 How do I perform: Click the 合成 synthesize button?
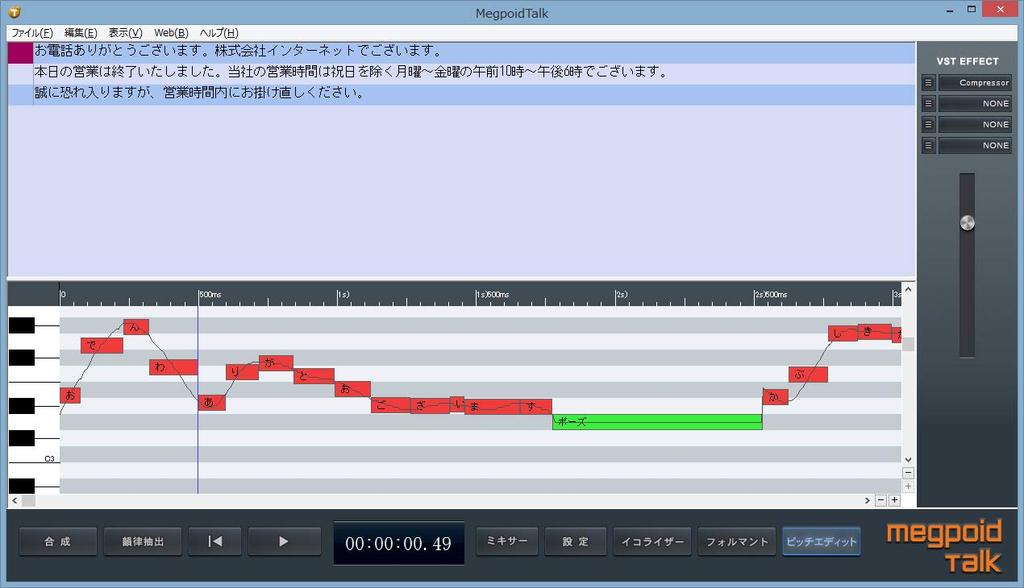[x=58, y=541]
